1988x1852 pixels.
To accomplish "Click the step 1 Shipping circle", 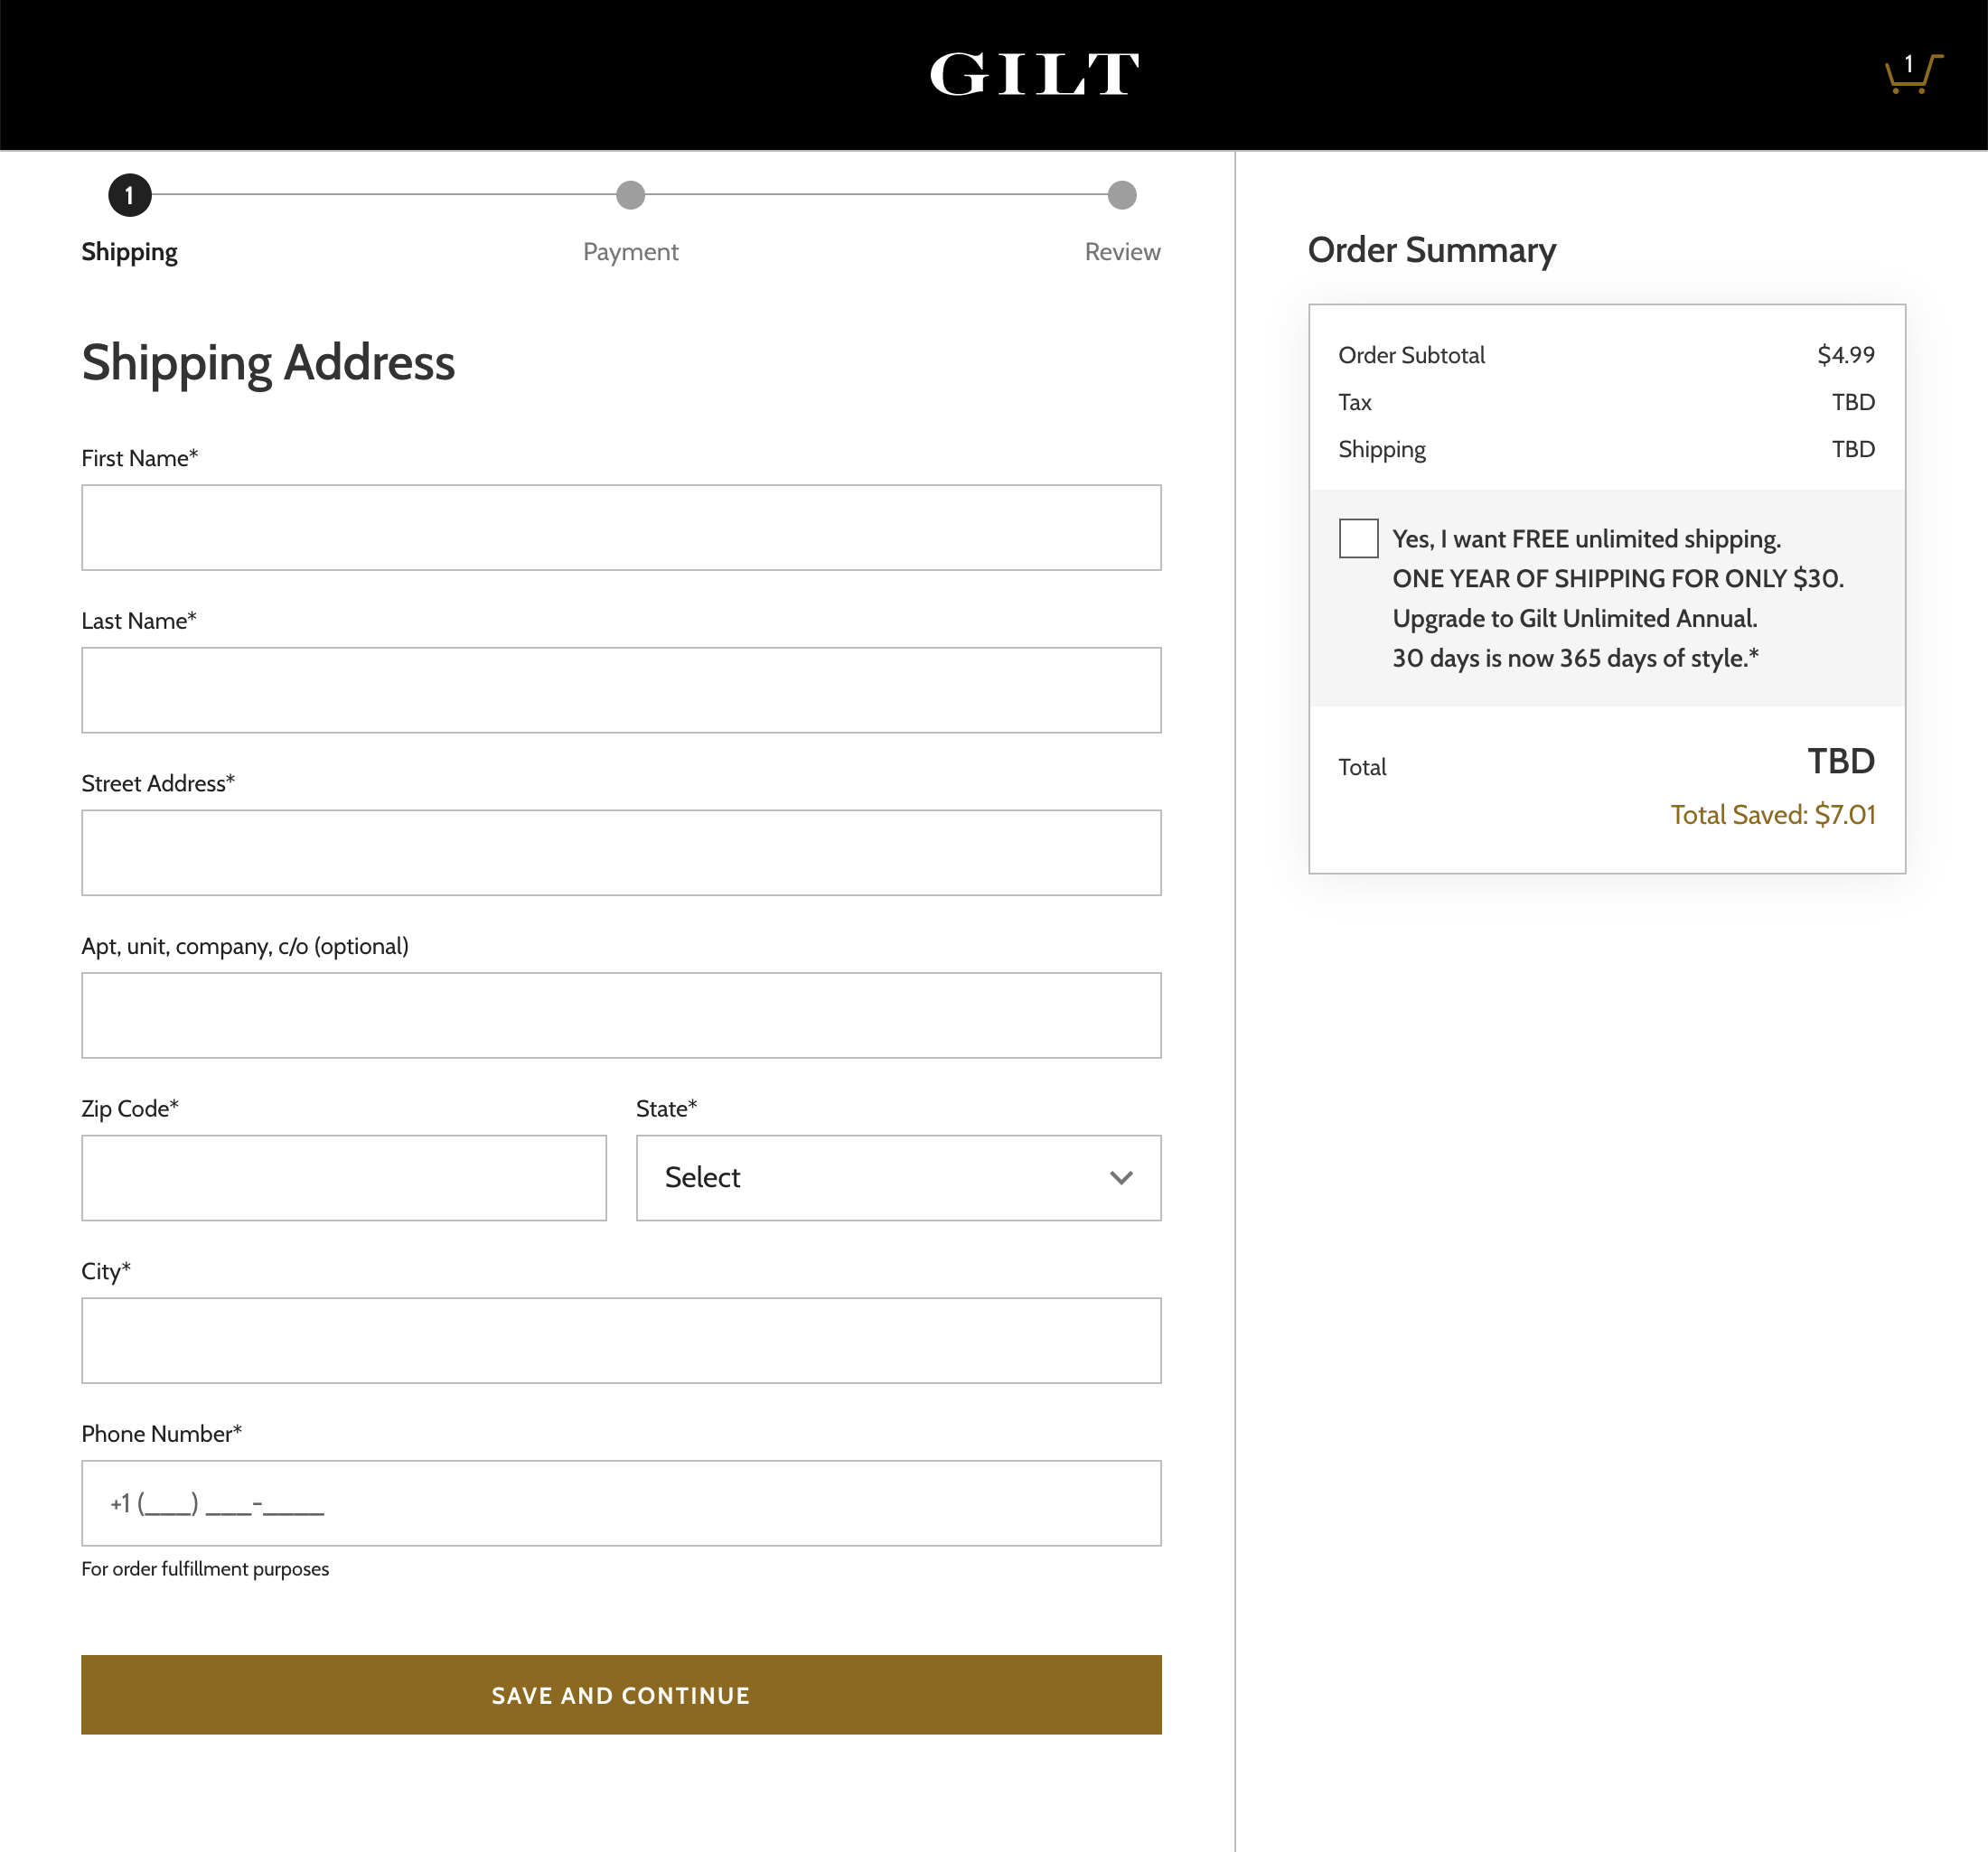I will [130, 195].
